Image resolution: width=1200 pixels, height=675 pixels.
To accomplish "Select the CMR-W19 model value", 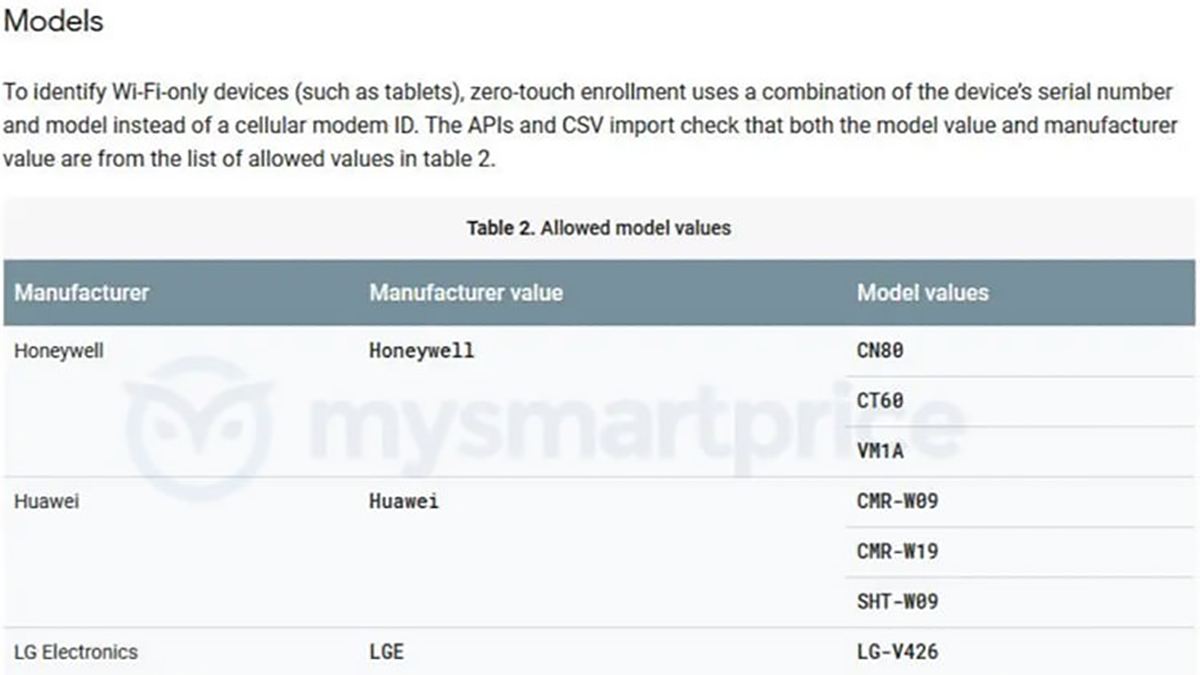I will pos(897,552).
